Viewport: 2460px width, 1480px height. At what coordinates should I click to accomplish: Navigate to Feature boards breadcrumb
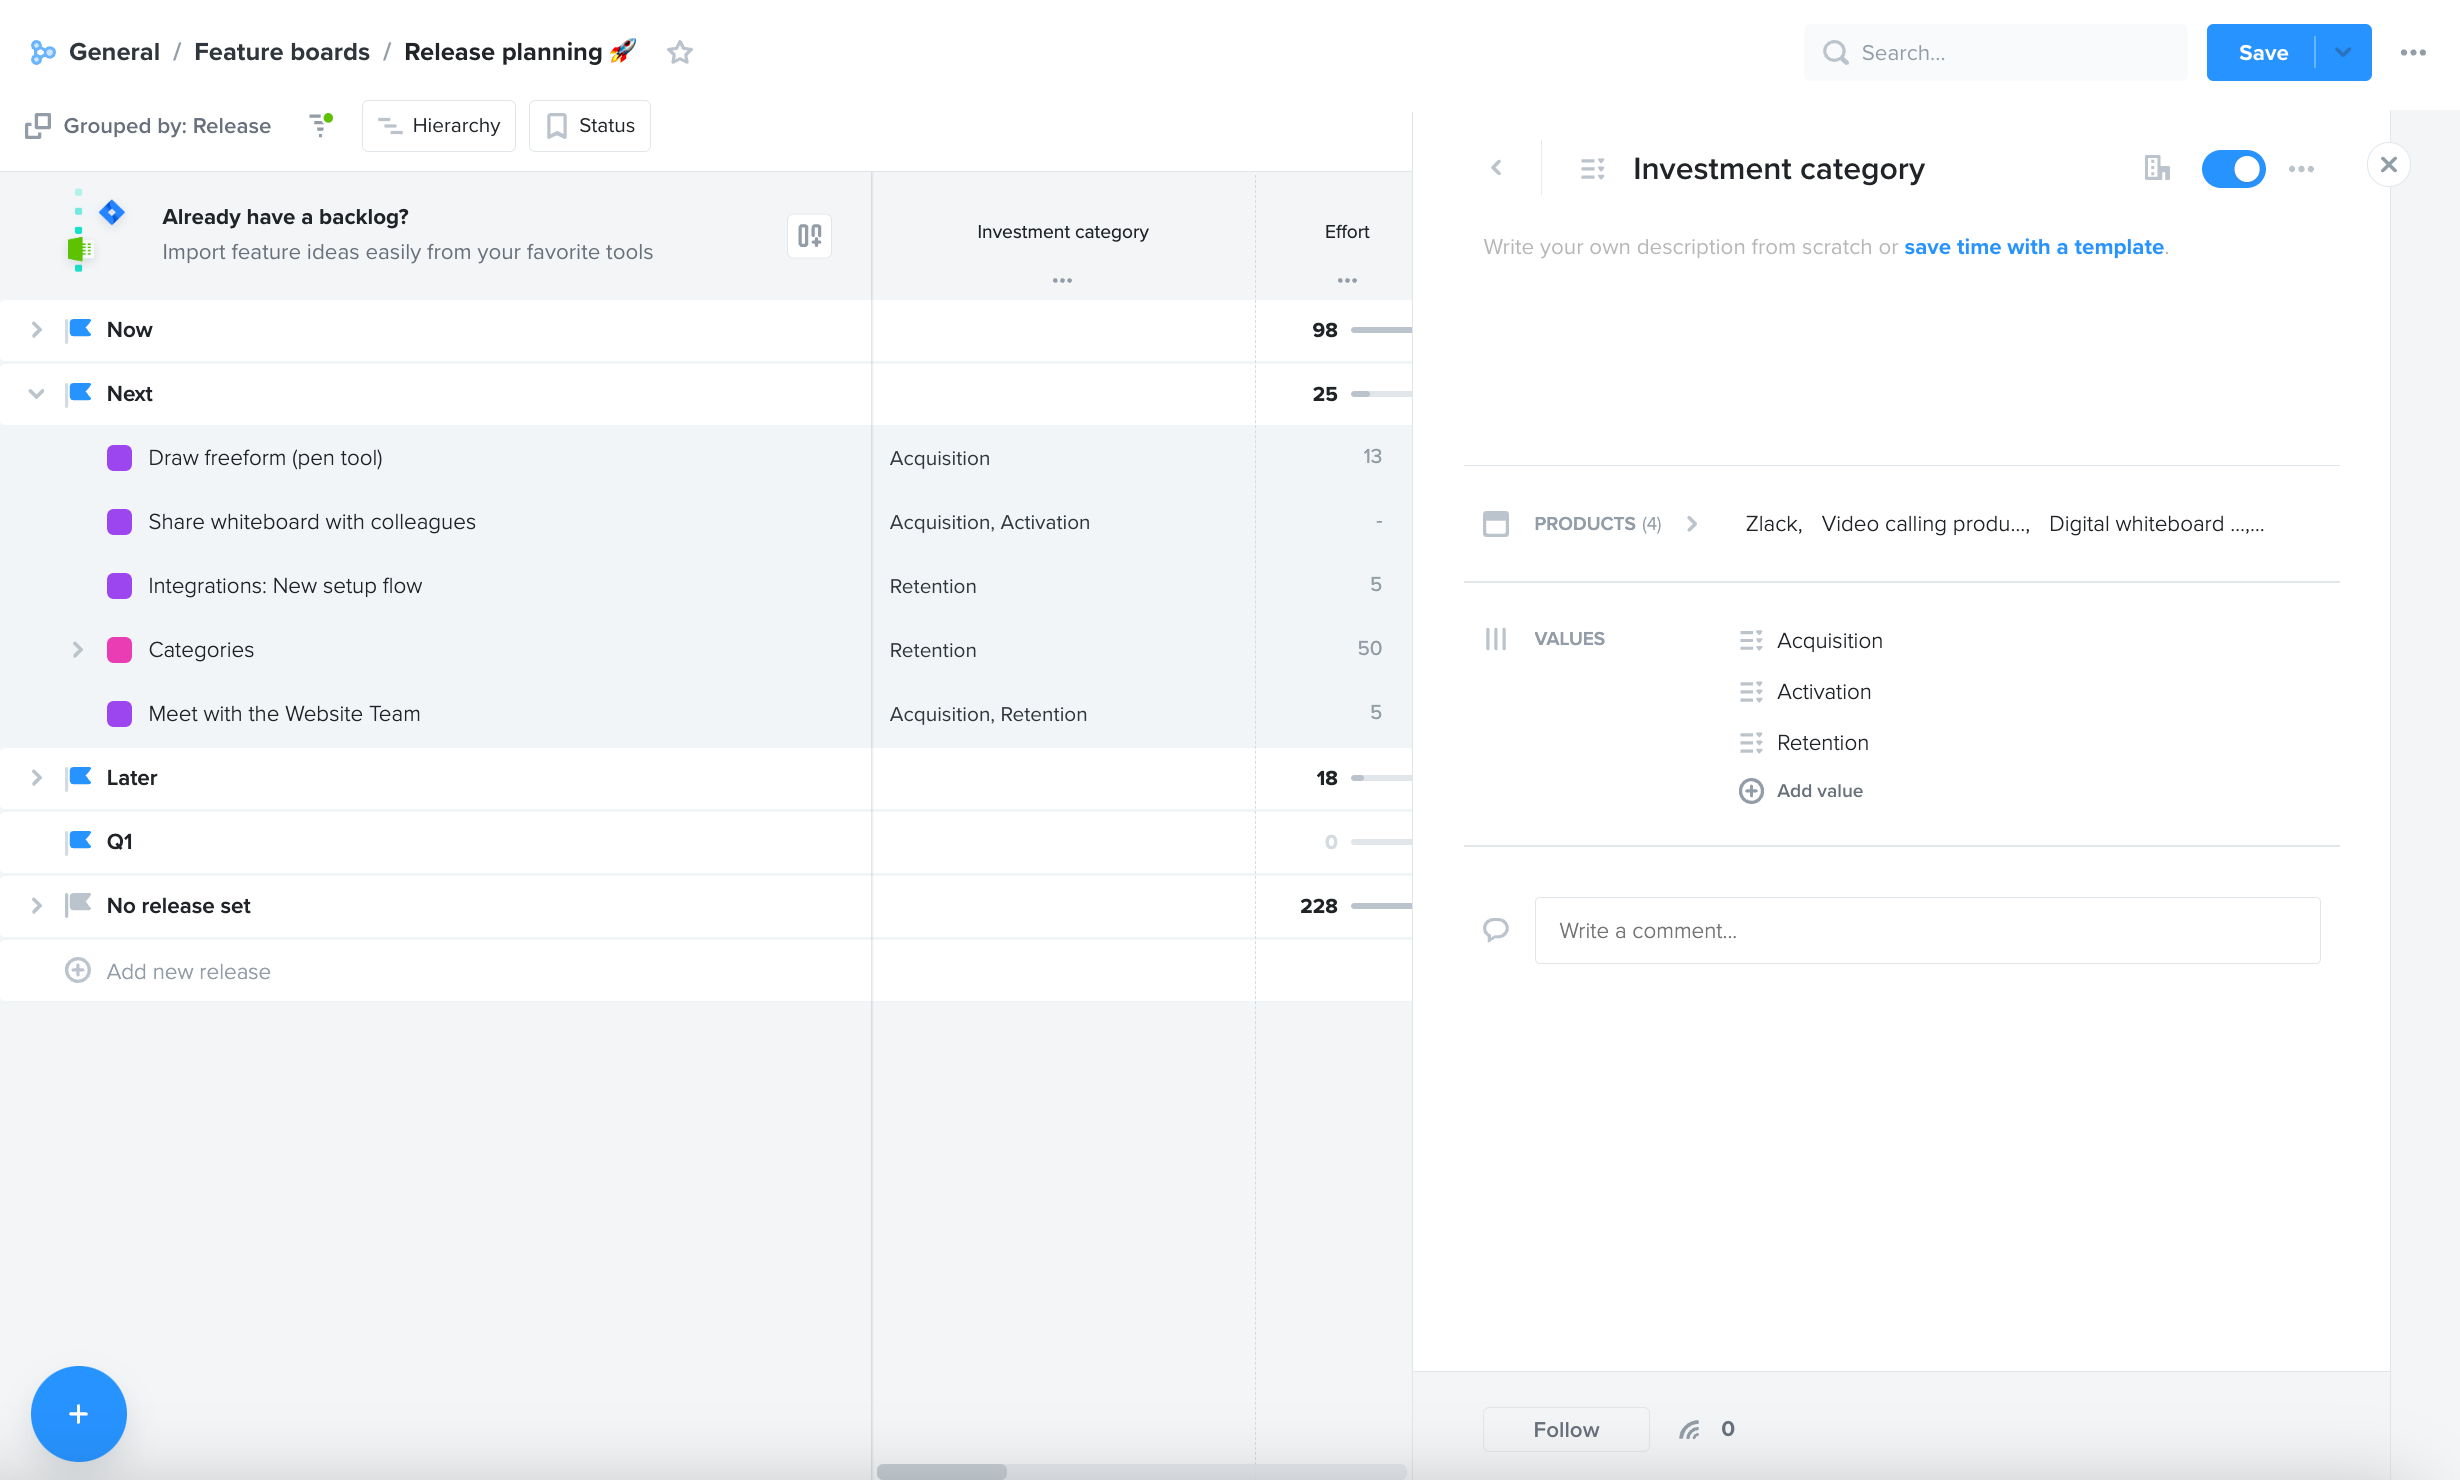tap(282, 52)
